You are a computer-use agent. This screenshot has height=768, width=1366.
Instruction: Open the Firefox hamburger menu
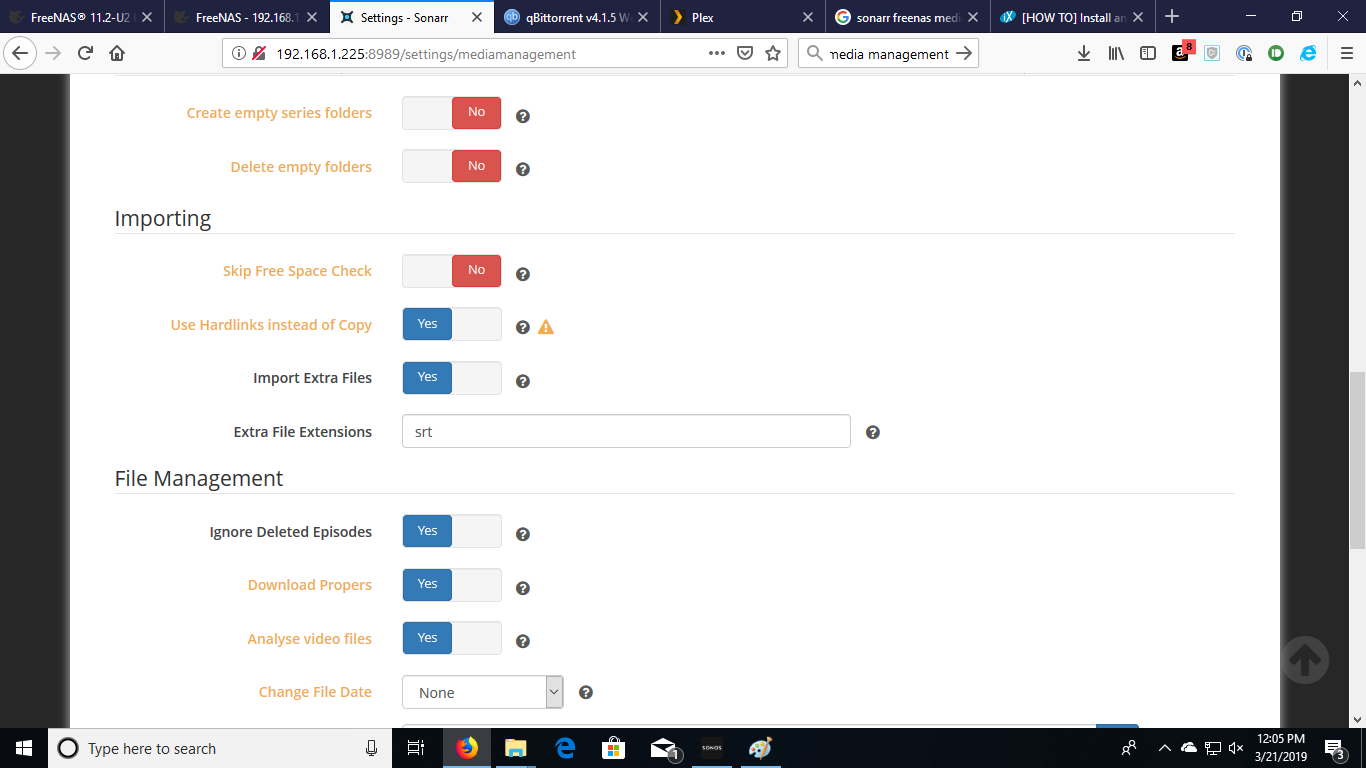(1346, 54)
